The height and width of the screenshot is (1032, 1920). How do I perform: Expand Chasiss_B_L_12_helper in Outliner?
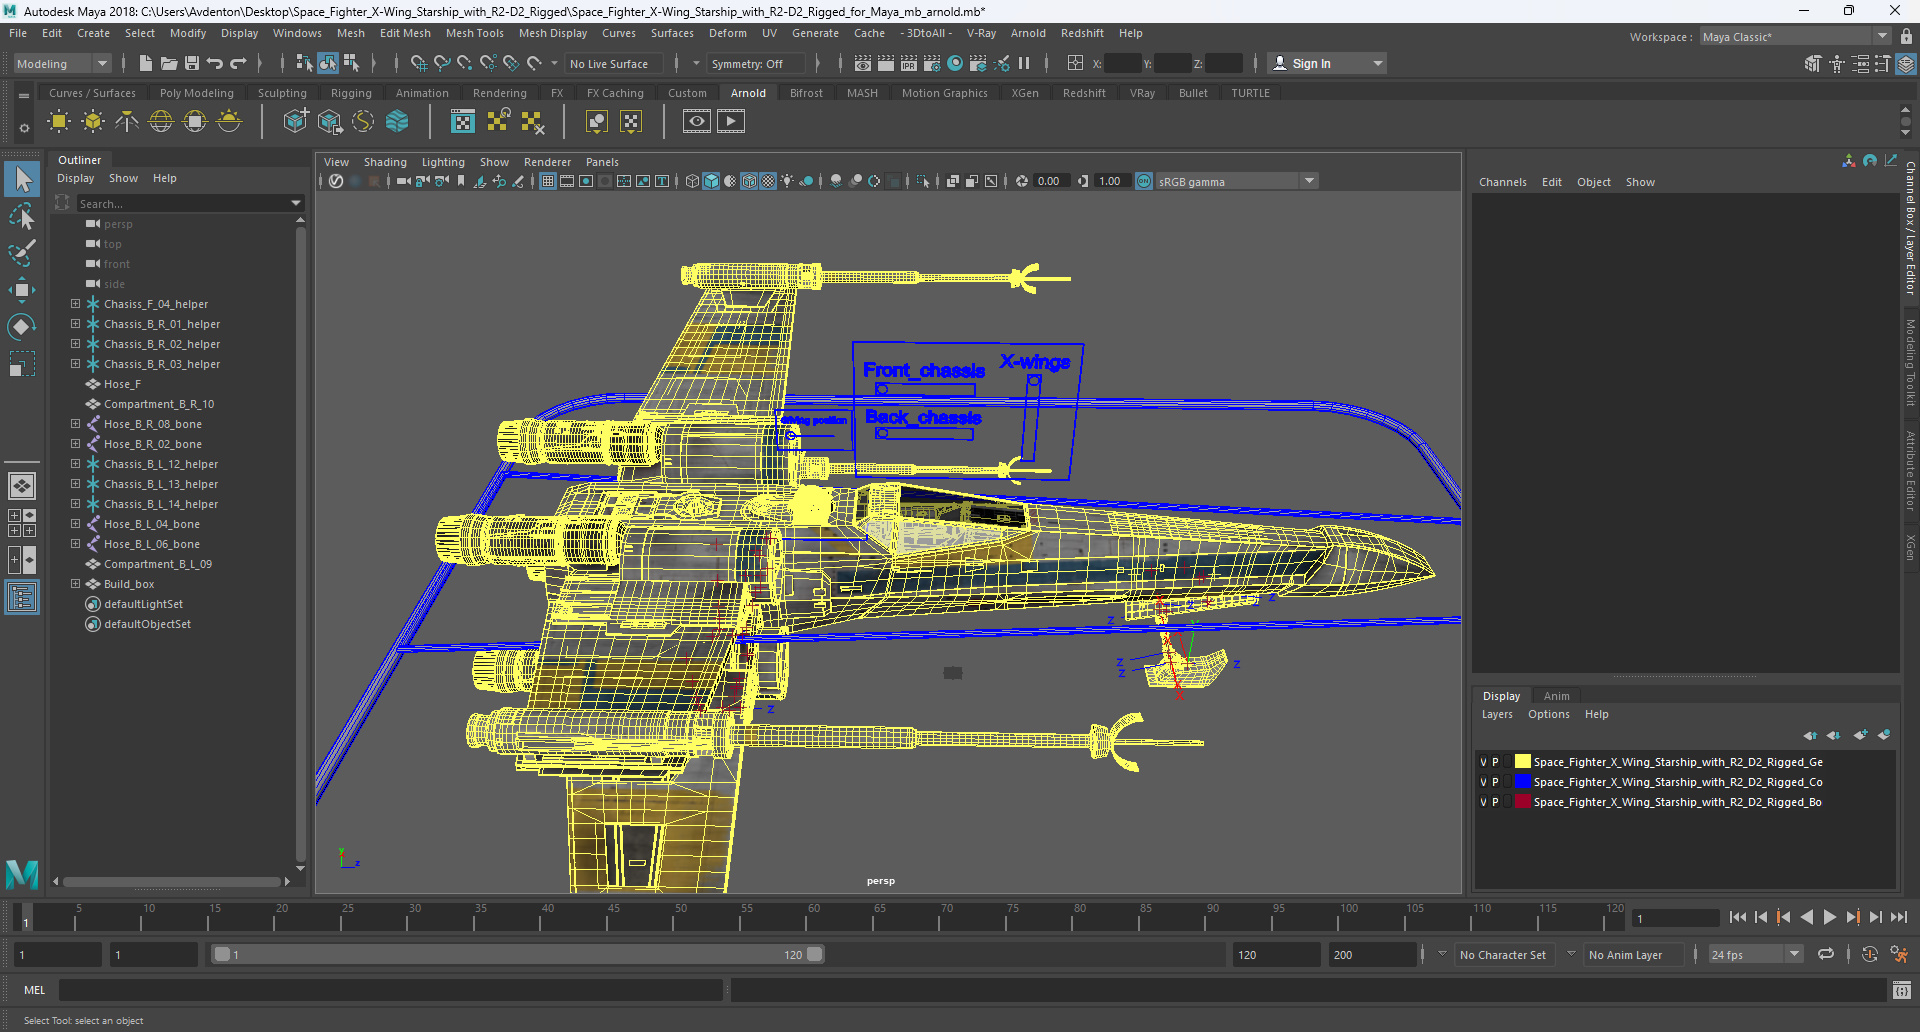coord(75,463)
